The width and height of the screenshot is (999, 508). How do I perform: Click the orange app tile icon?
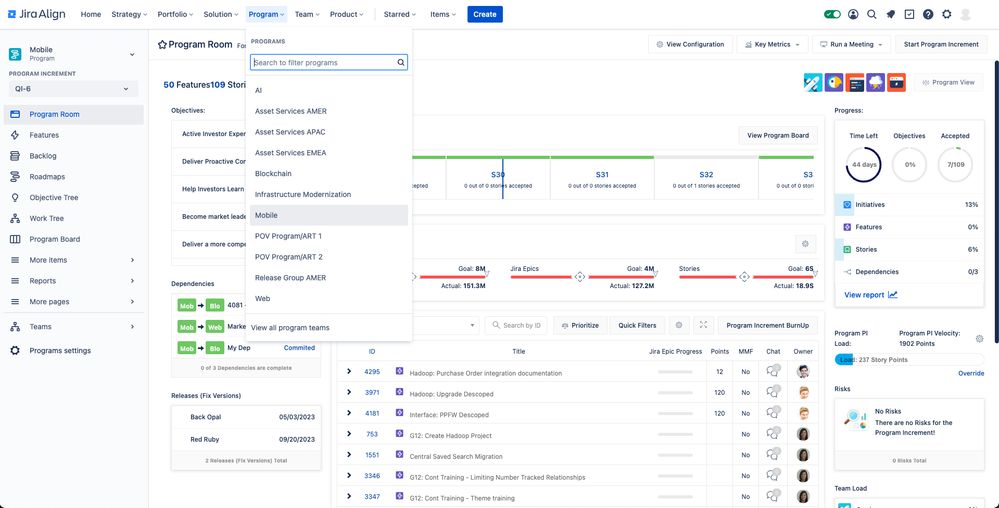coord(896,82)
